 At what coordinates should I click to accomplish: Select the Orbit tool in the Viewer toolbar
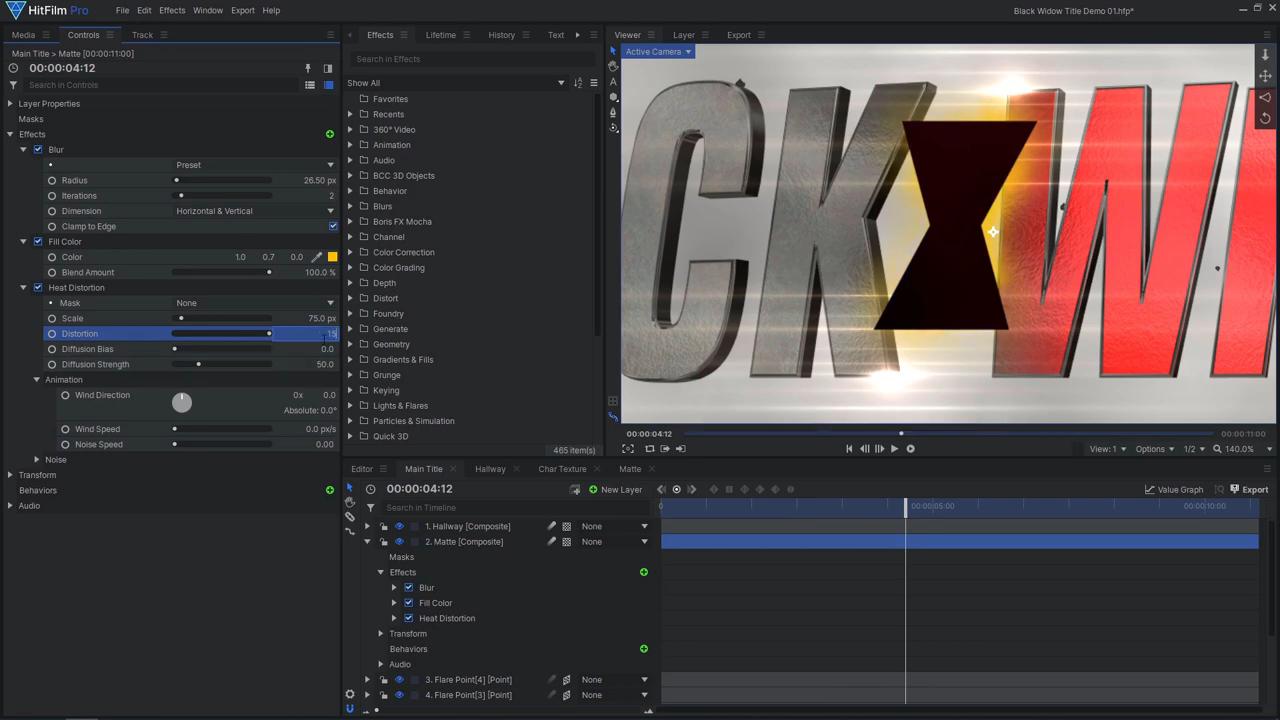[613, 128]
